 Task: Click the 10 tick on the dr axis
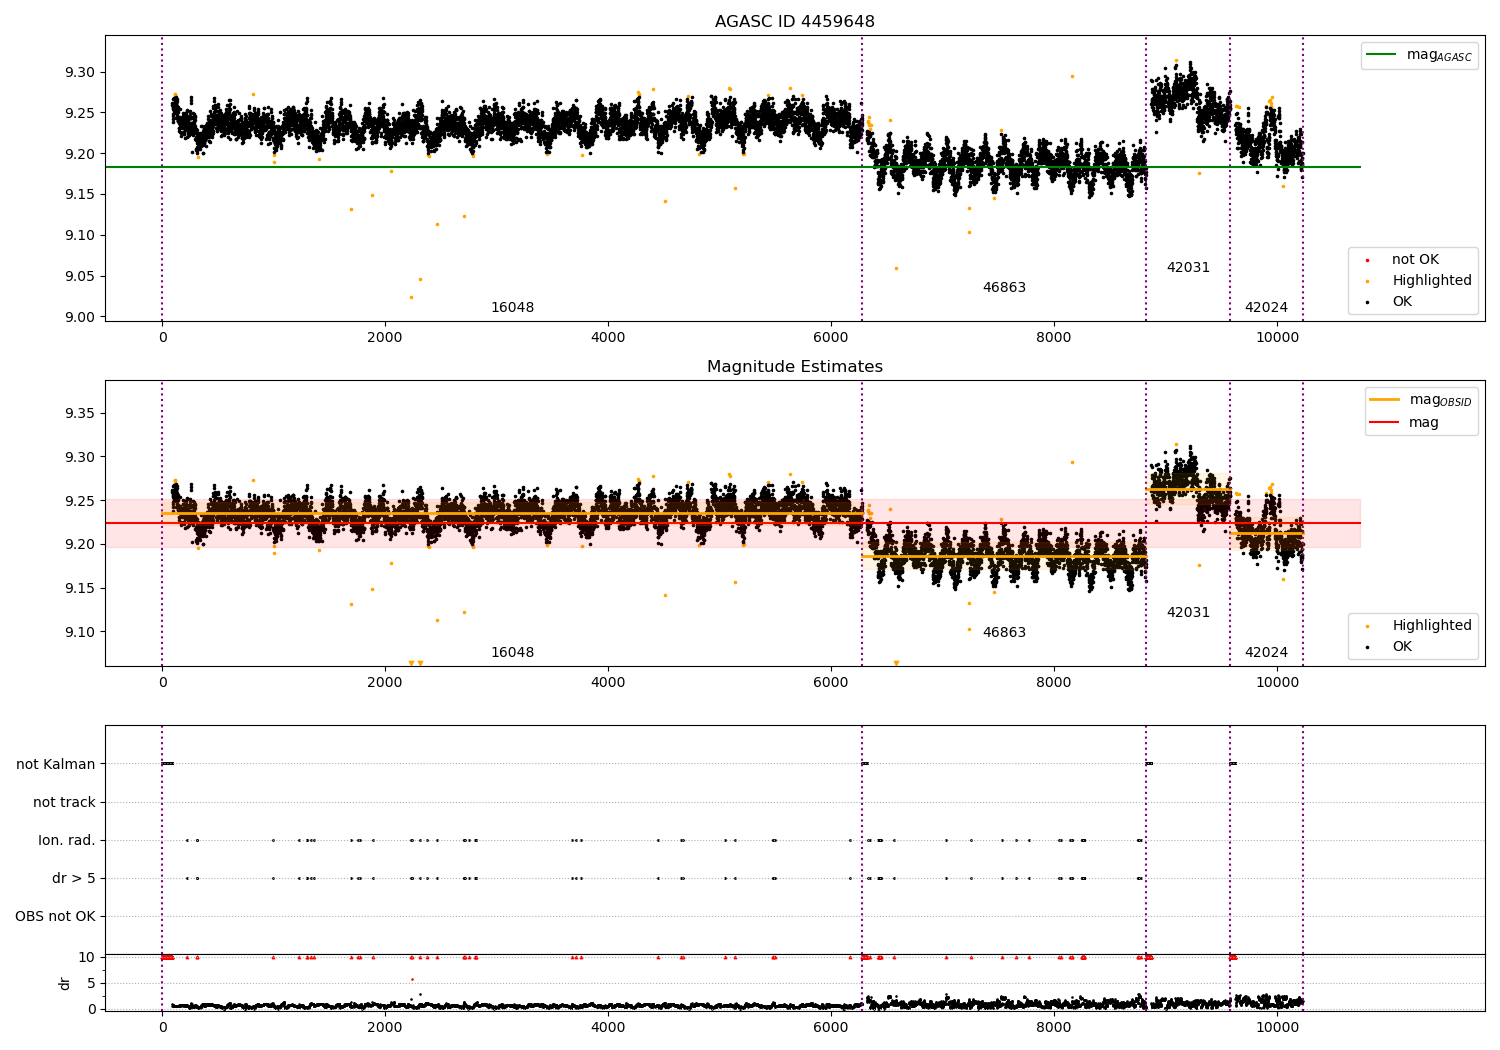coord(87,958)
